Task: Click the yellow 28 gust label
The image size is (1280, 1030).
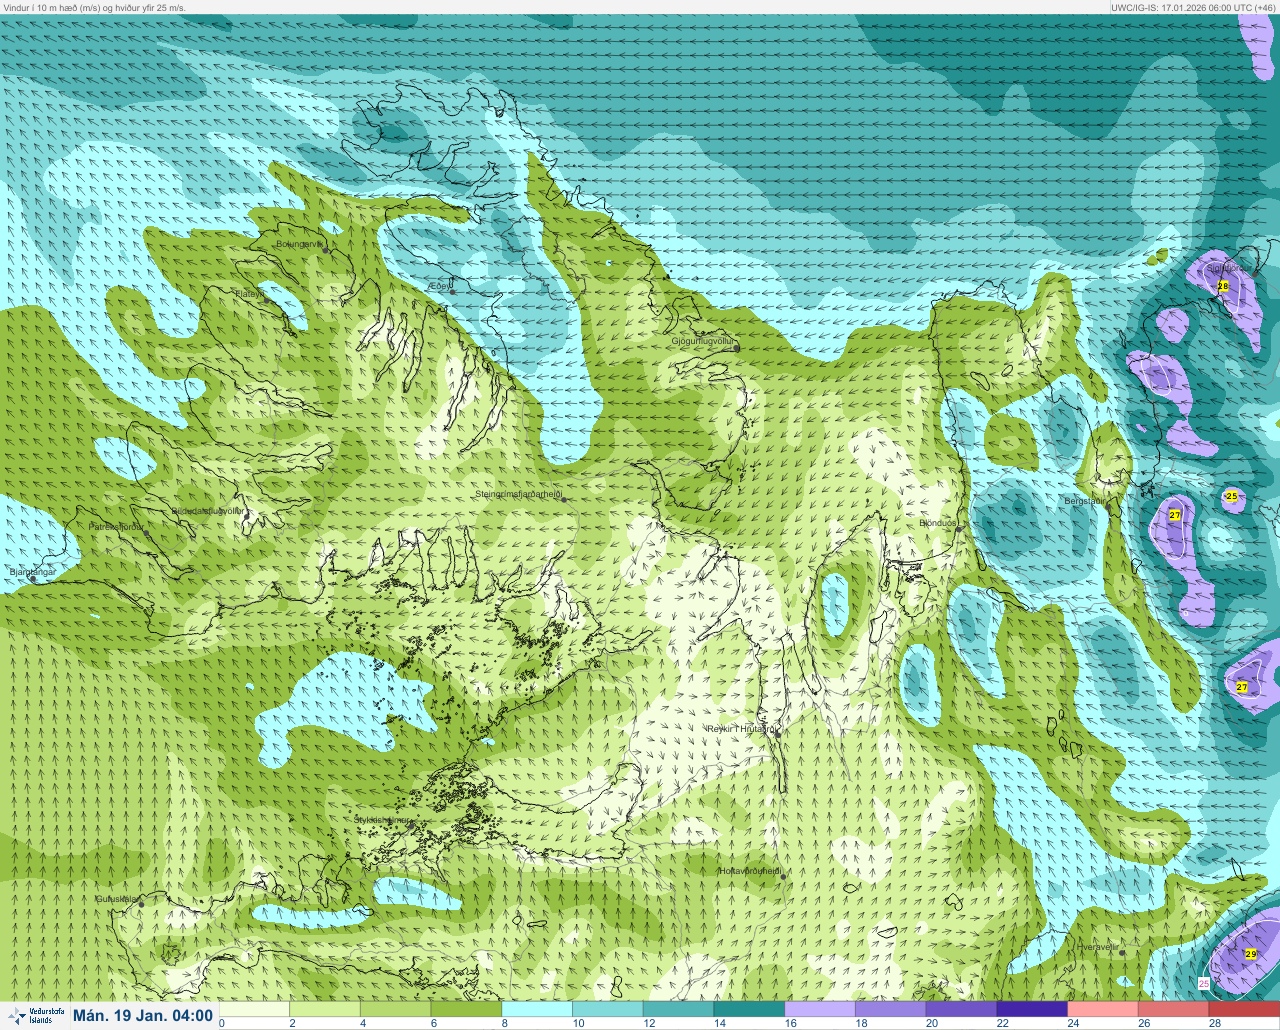Action: pos(1222,286)
